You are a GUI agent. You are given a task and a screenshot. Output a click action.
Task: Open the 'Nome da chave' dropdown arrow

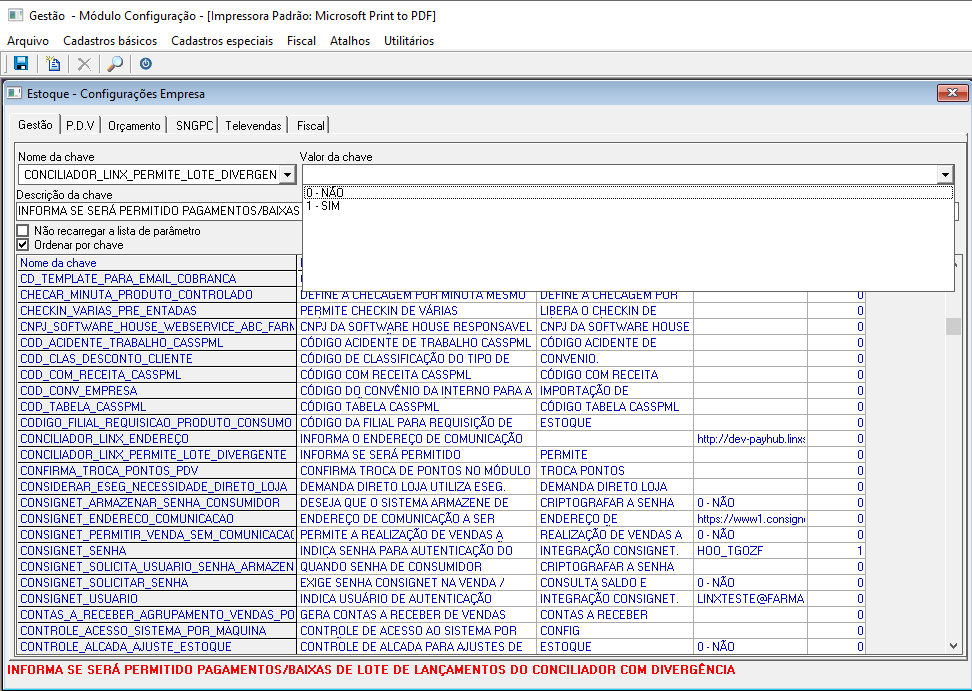(288, 175)
